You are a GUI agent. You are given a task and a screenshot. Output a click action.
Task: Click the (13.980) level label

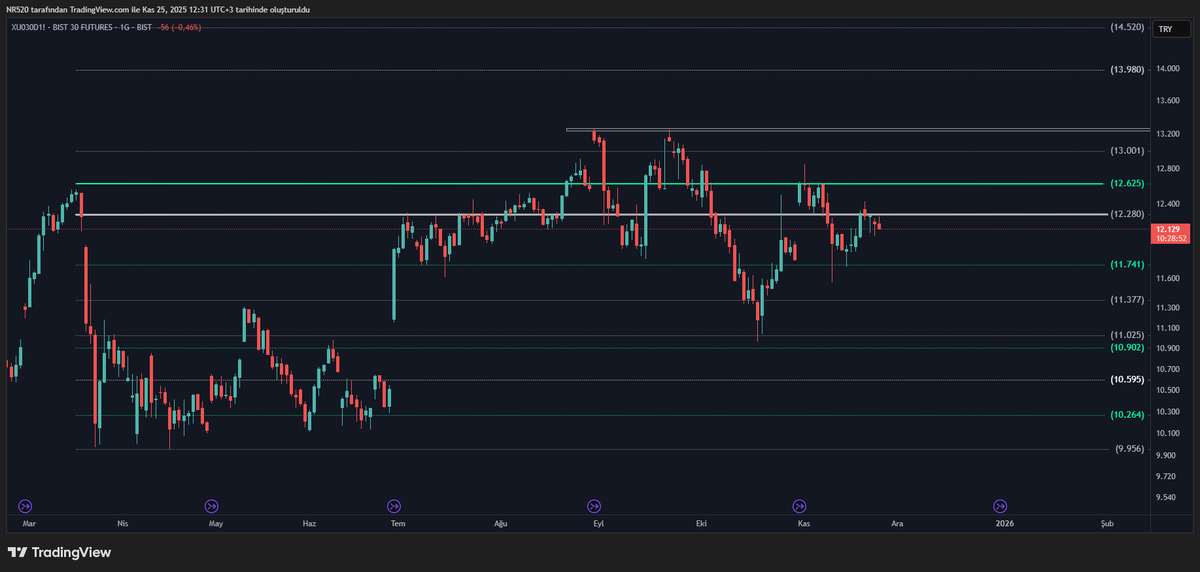pos(1127,69)
